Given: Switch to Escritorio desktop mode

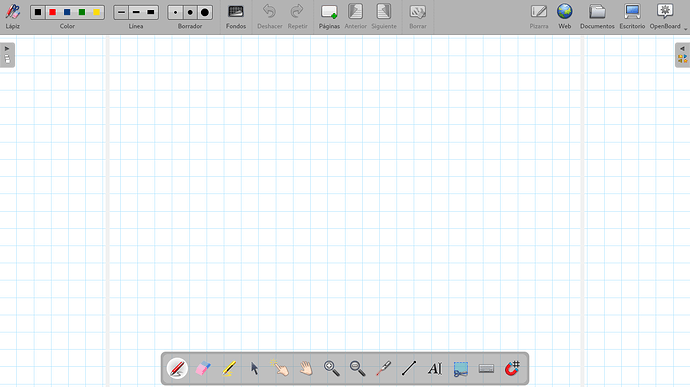Looking at the screenshot, I should pyautogui.click(x=632, y=16).
